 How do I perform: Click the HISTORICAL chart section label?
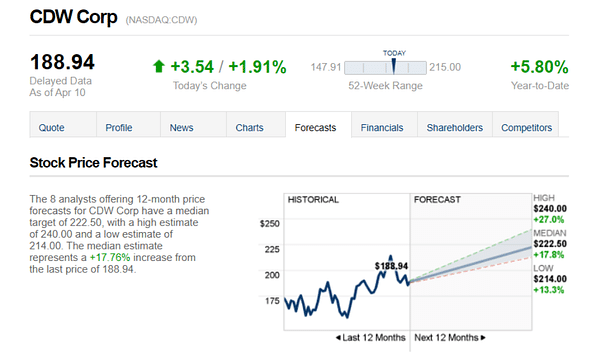pyautogui.click(x=313, y=200)
